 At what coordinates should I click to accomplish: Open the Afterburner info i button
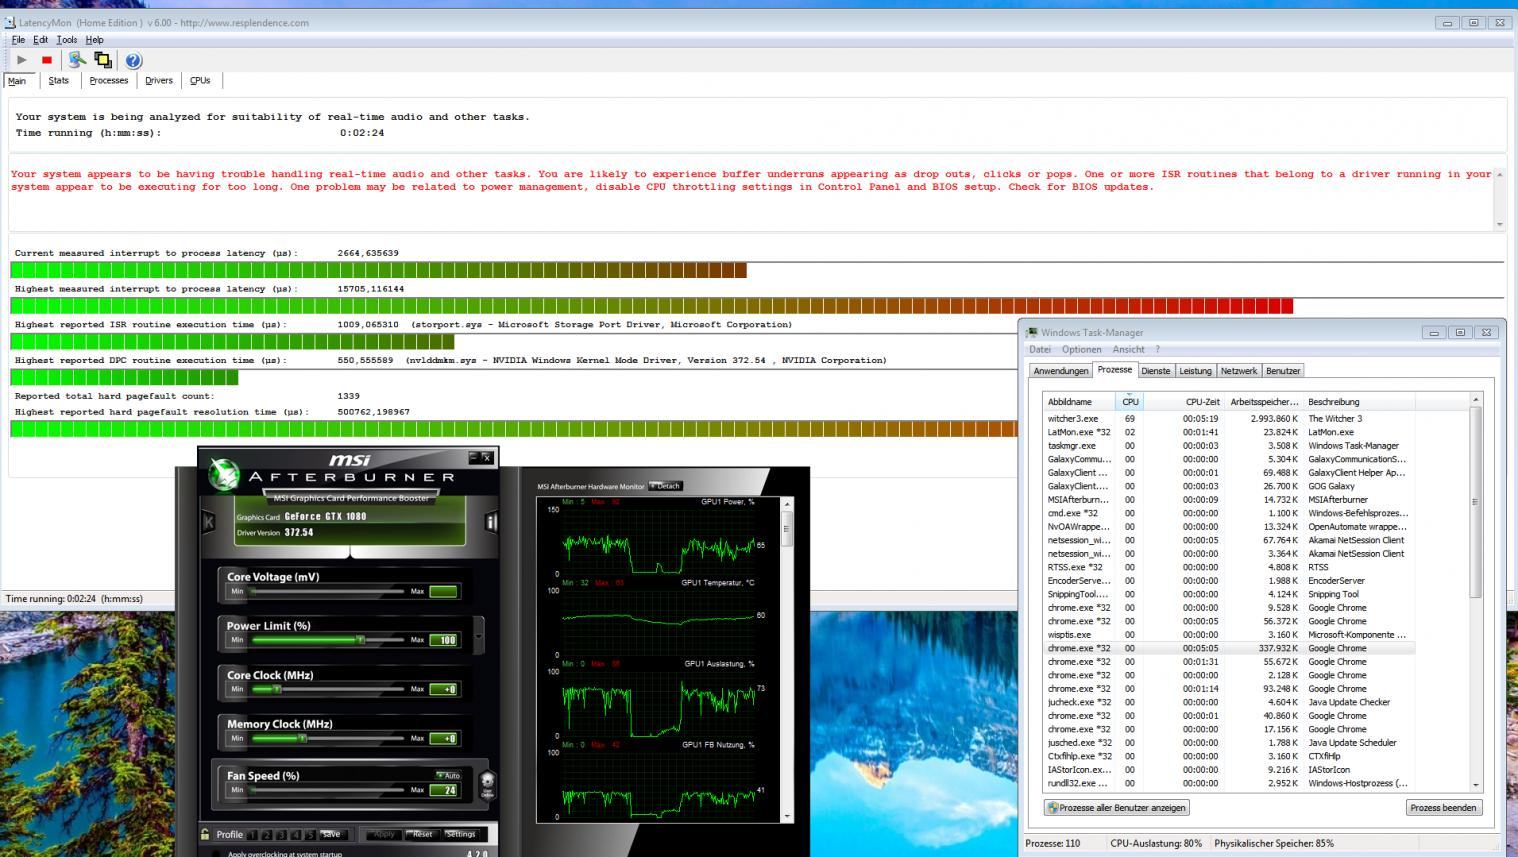click(491, 521)
